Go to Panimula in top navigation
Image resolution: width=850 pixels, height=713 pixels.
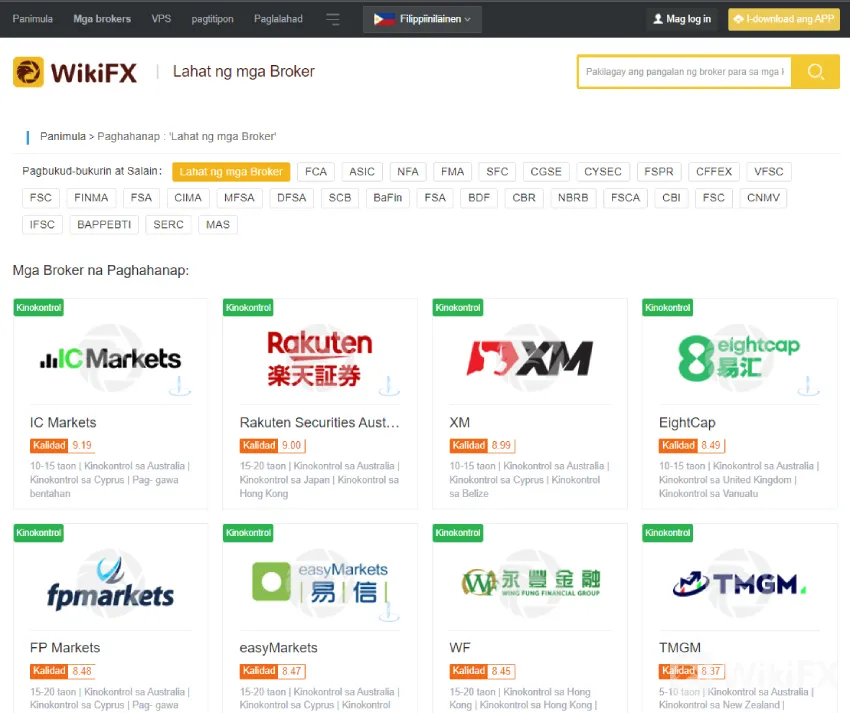pyautogui.click(x=33, y=19)
